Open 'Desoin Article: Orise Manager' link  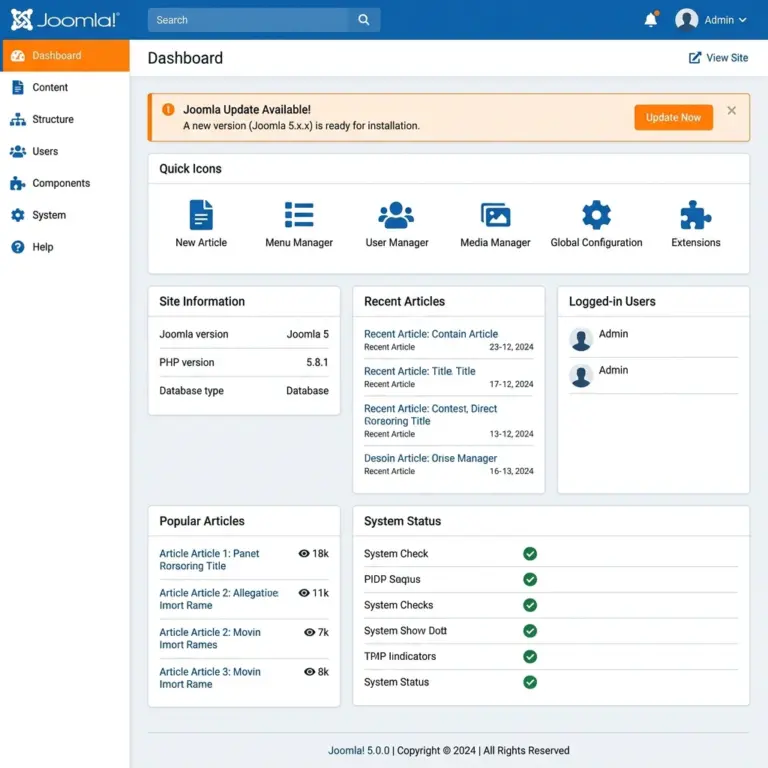(x=430, y=458)
